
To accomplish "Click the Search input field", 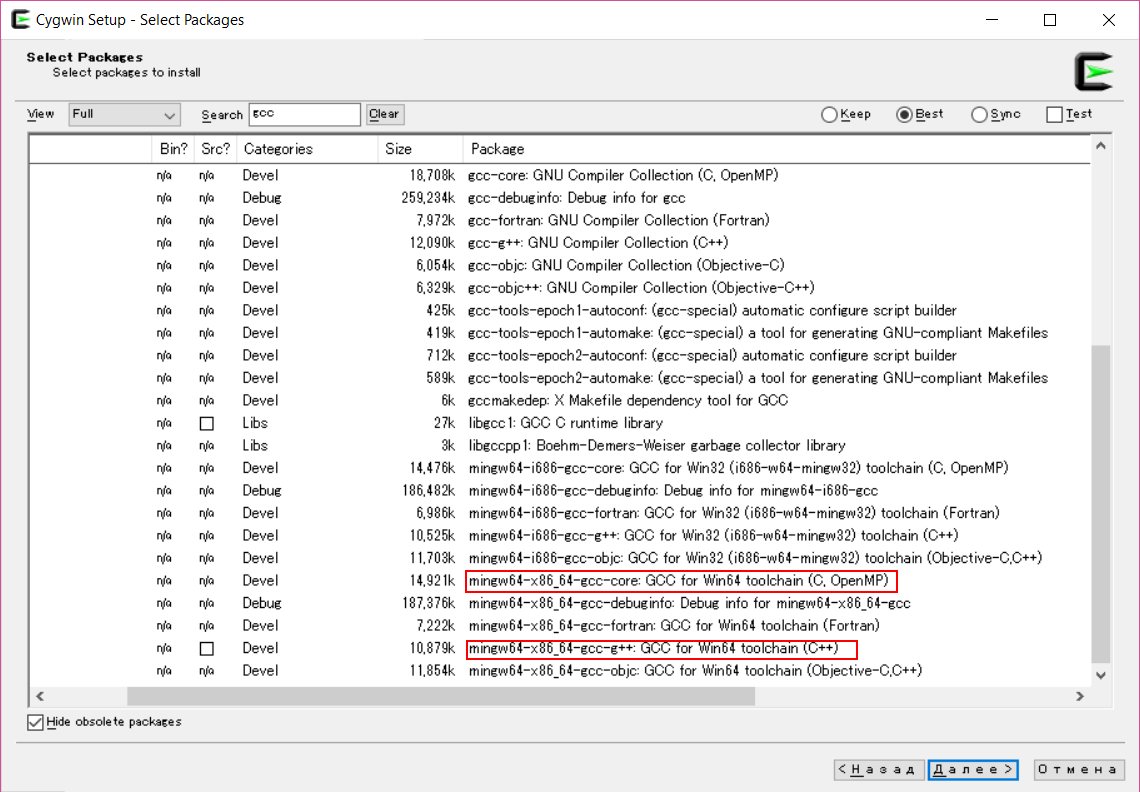I will 304,115.
